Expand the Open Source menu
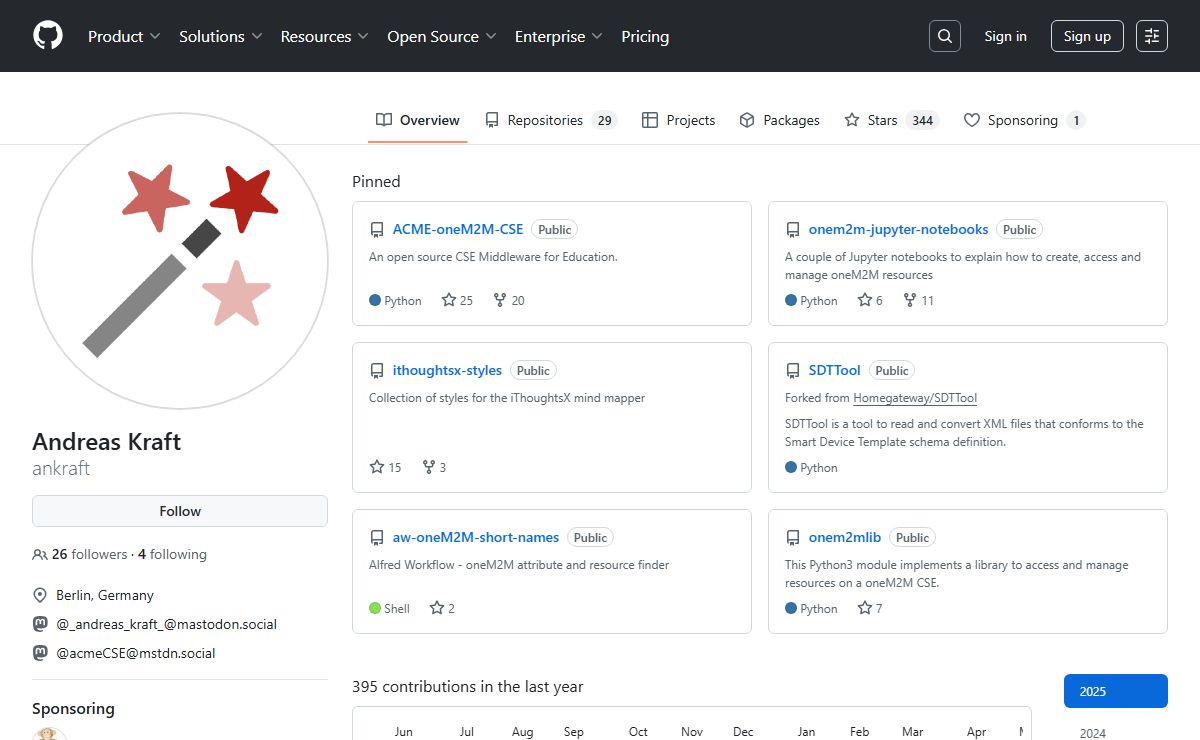This screenshot has width=1200, height=740. coord(442,36)
